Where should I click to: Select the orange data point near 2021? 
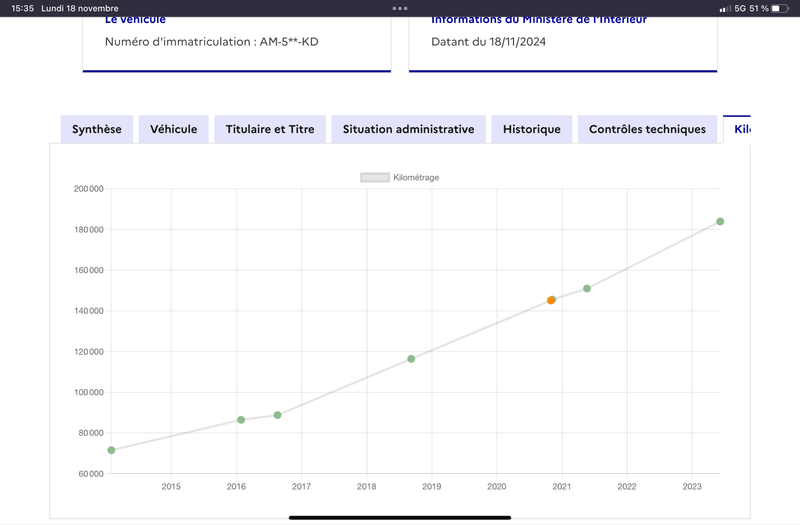tap(551, 301)
